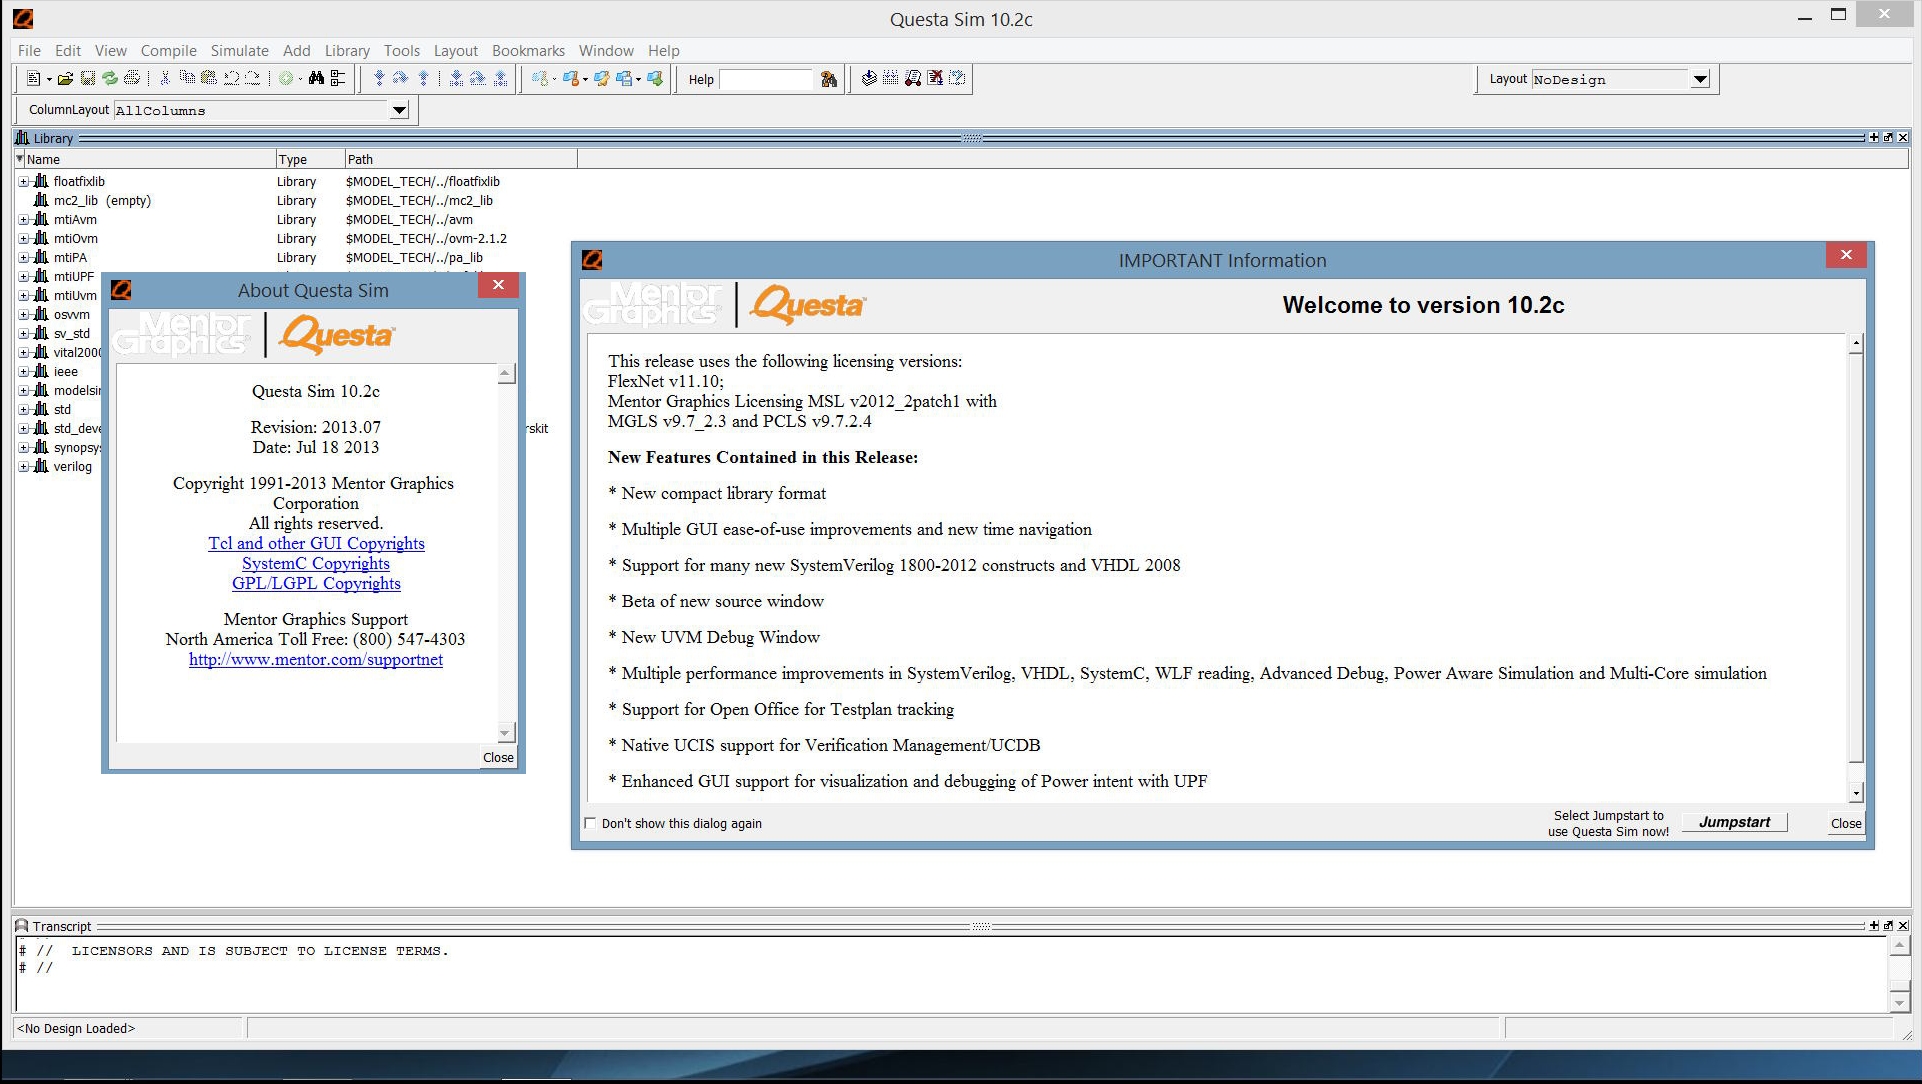Click the Help search input field
This screenshot has width=1922, height=1084.
(767, 80)
